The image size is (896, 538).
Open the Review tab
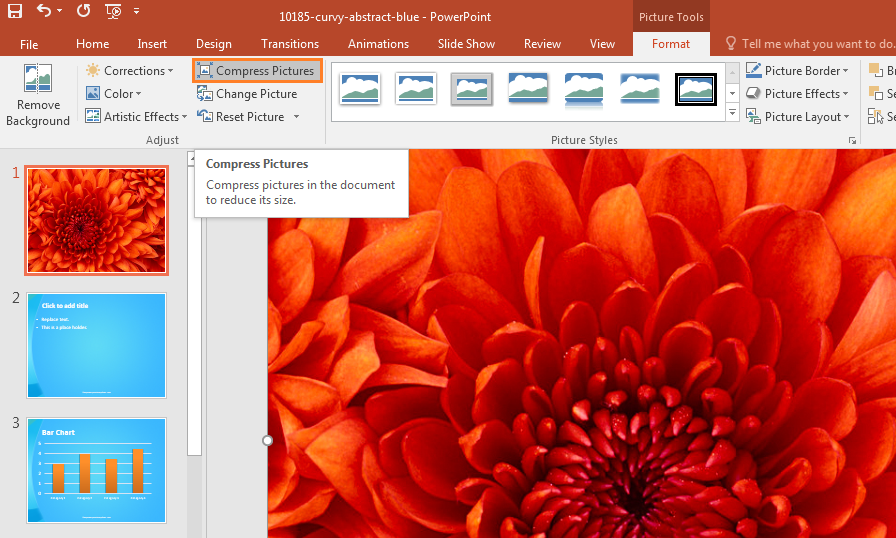pos(542,44)
